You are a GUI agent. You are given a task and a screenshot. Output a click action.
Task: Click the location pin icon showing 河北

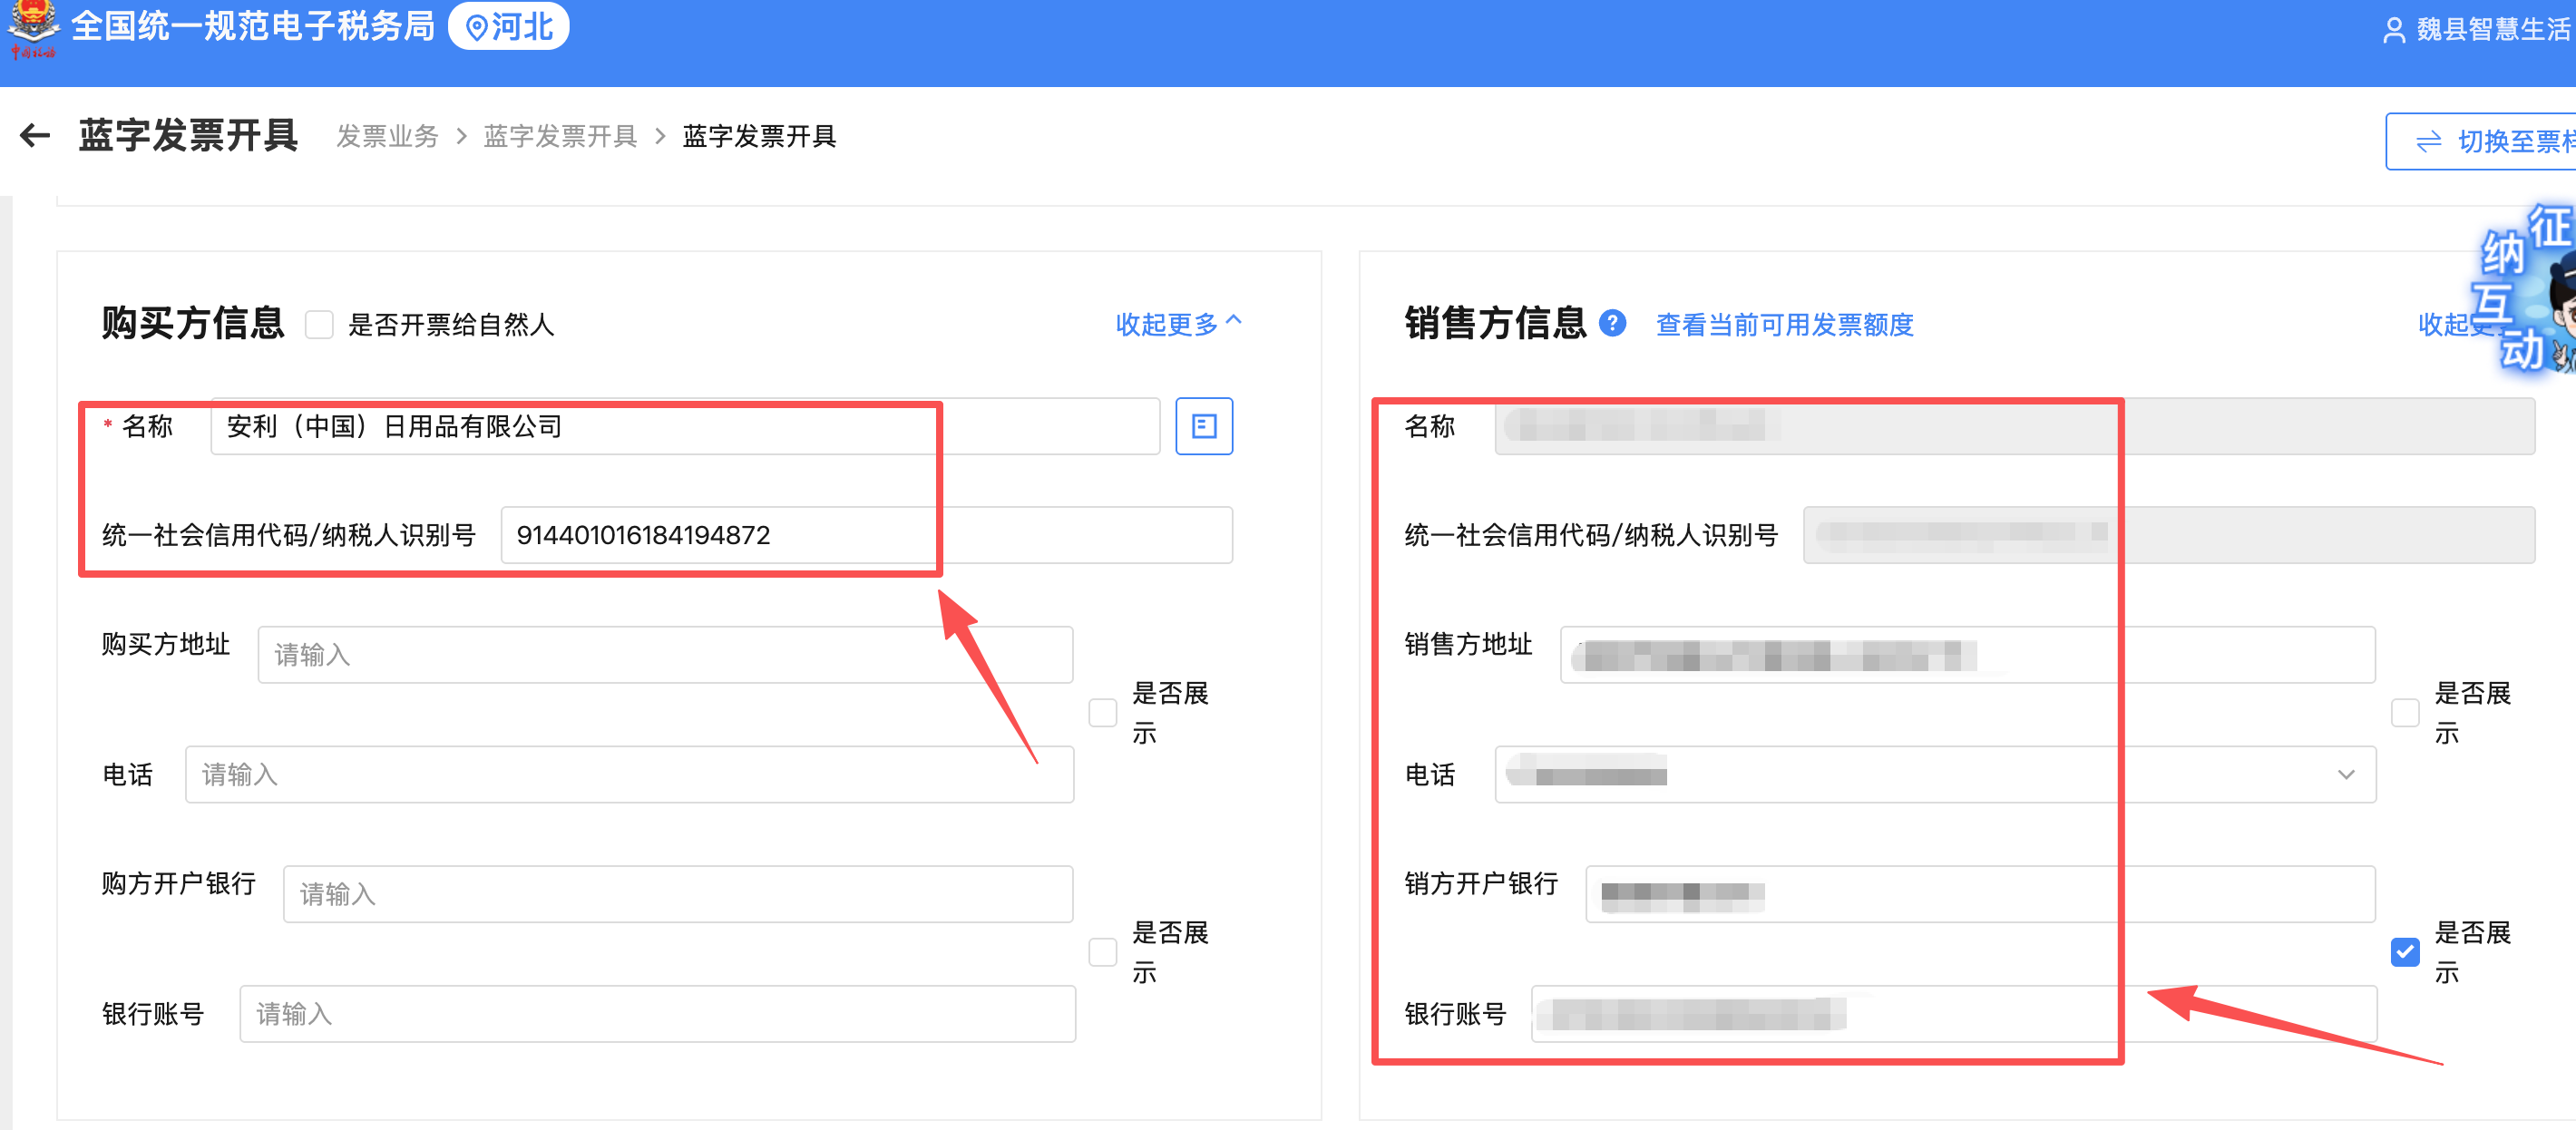477,27
